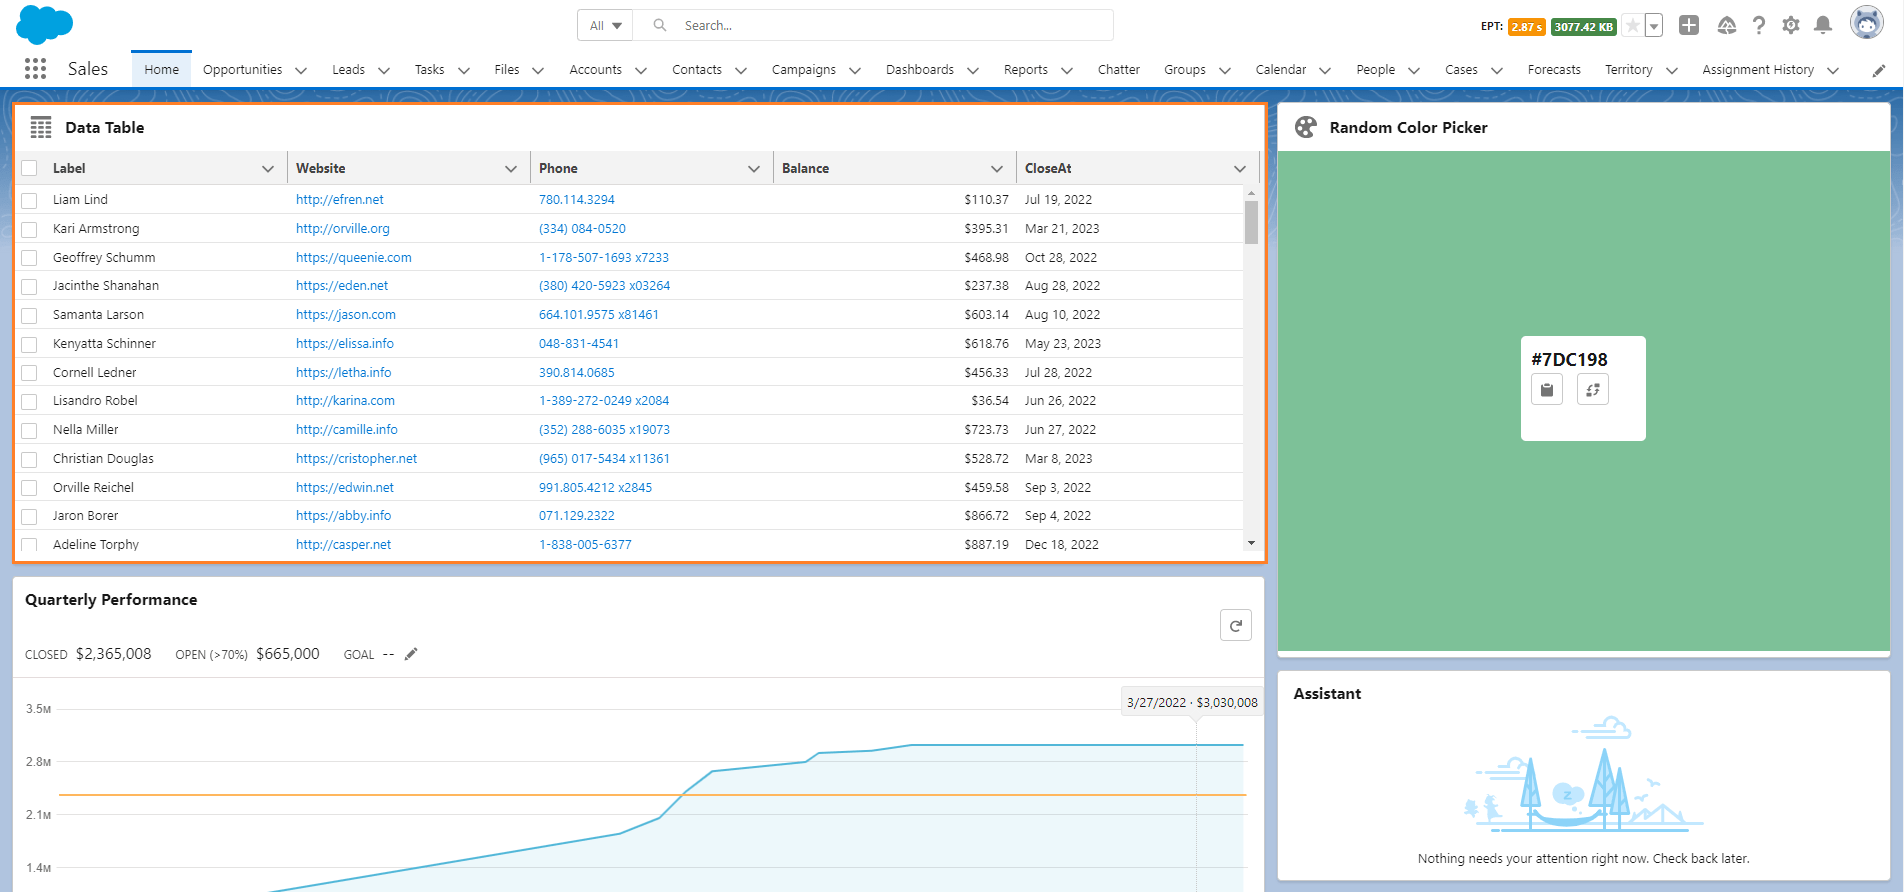Open the notifications bell
The image size is (1904, 892).
pos(1822,25)
